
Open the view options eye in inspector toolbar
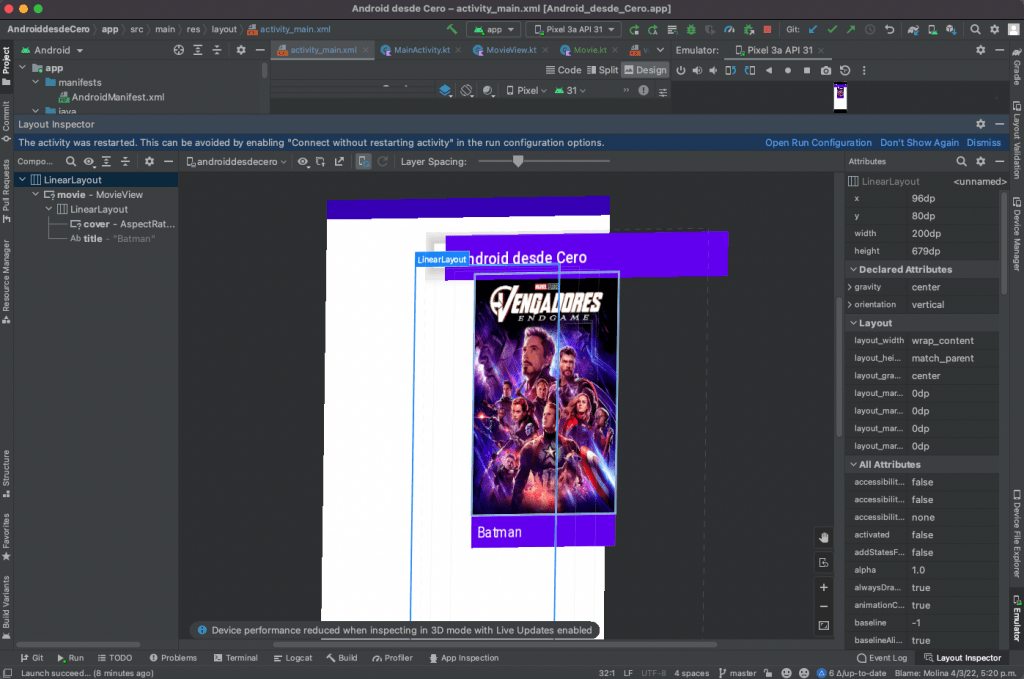(x=303, y=161)
